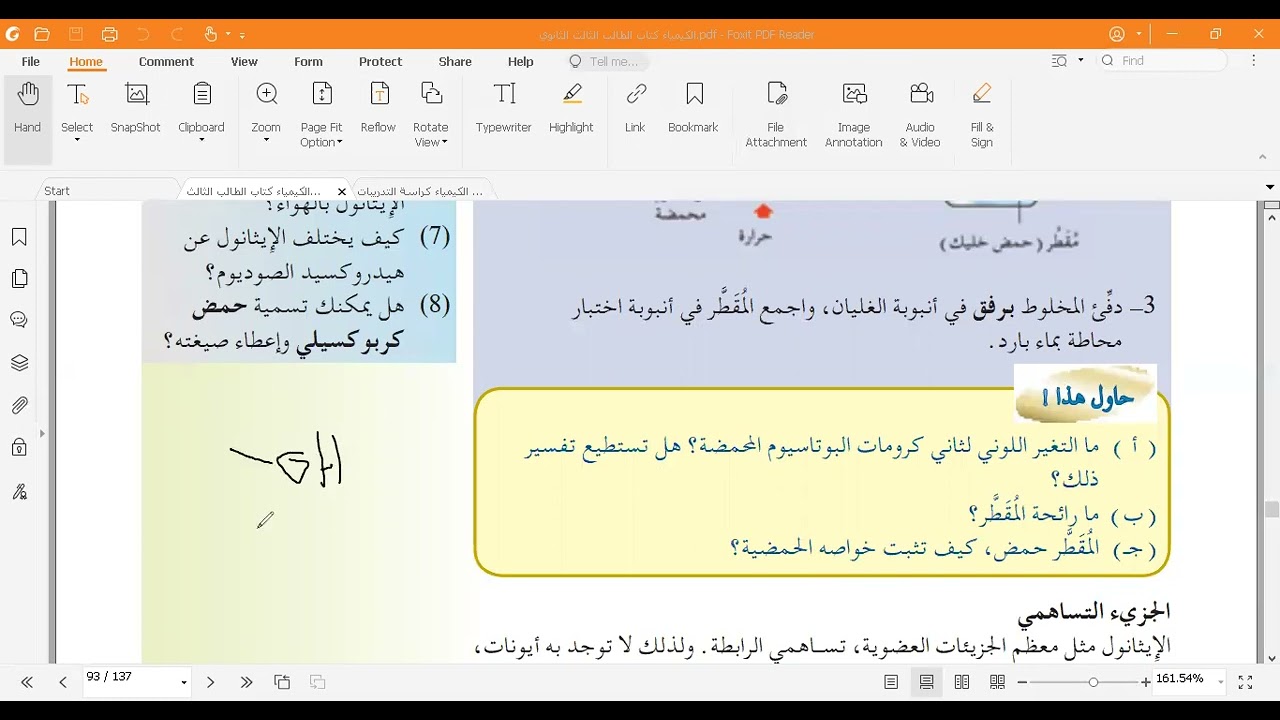Go to the previous page
1280x720 pixels.
62,682
